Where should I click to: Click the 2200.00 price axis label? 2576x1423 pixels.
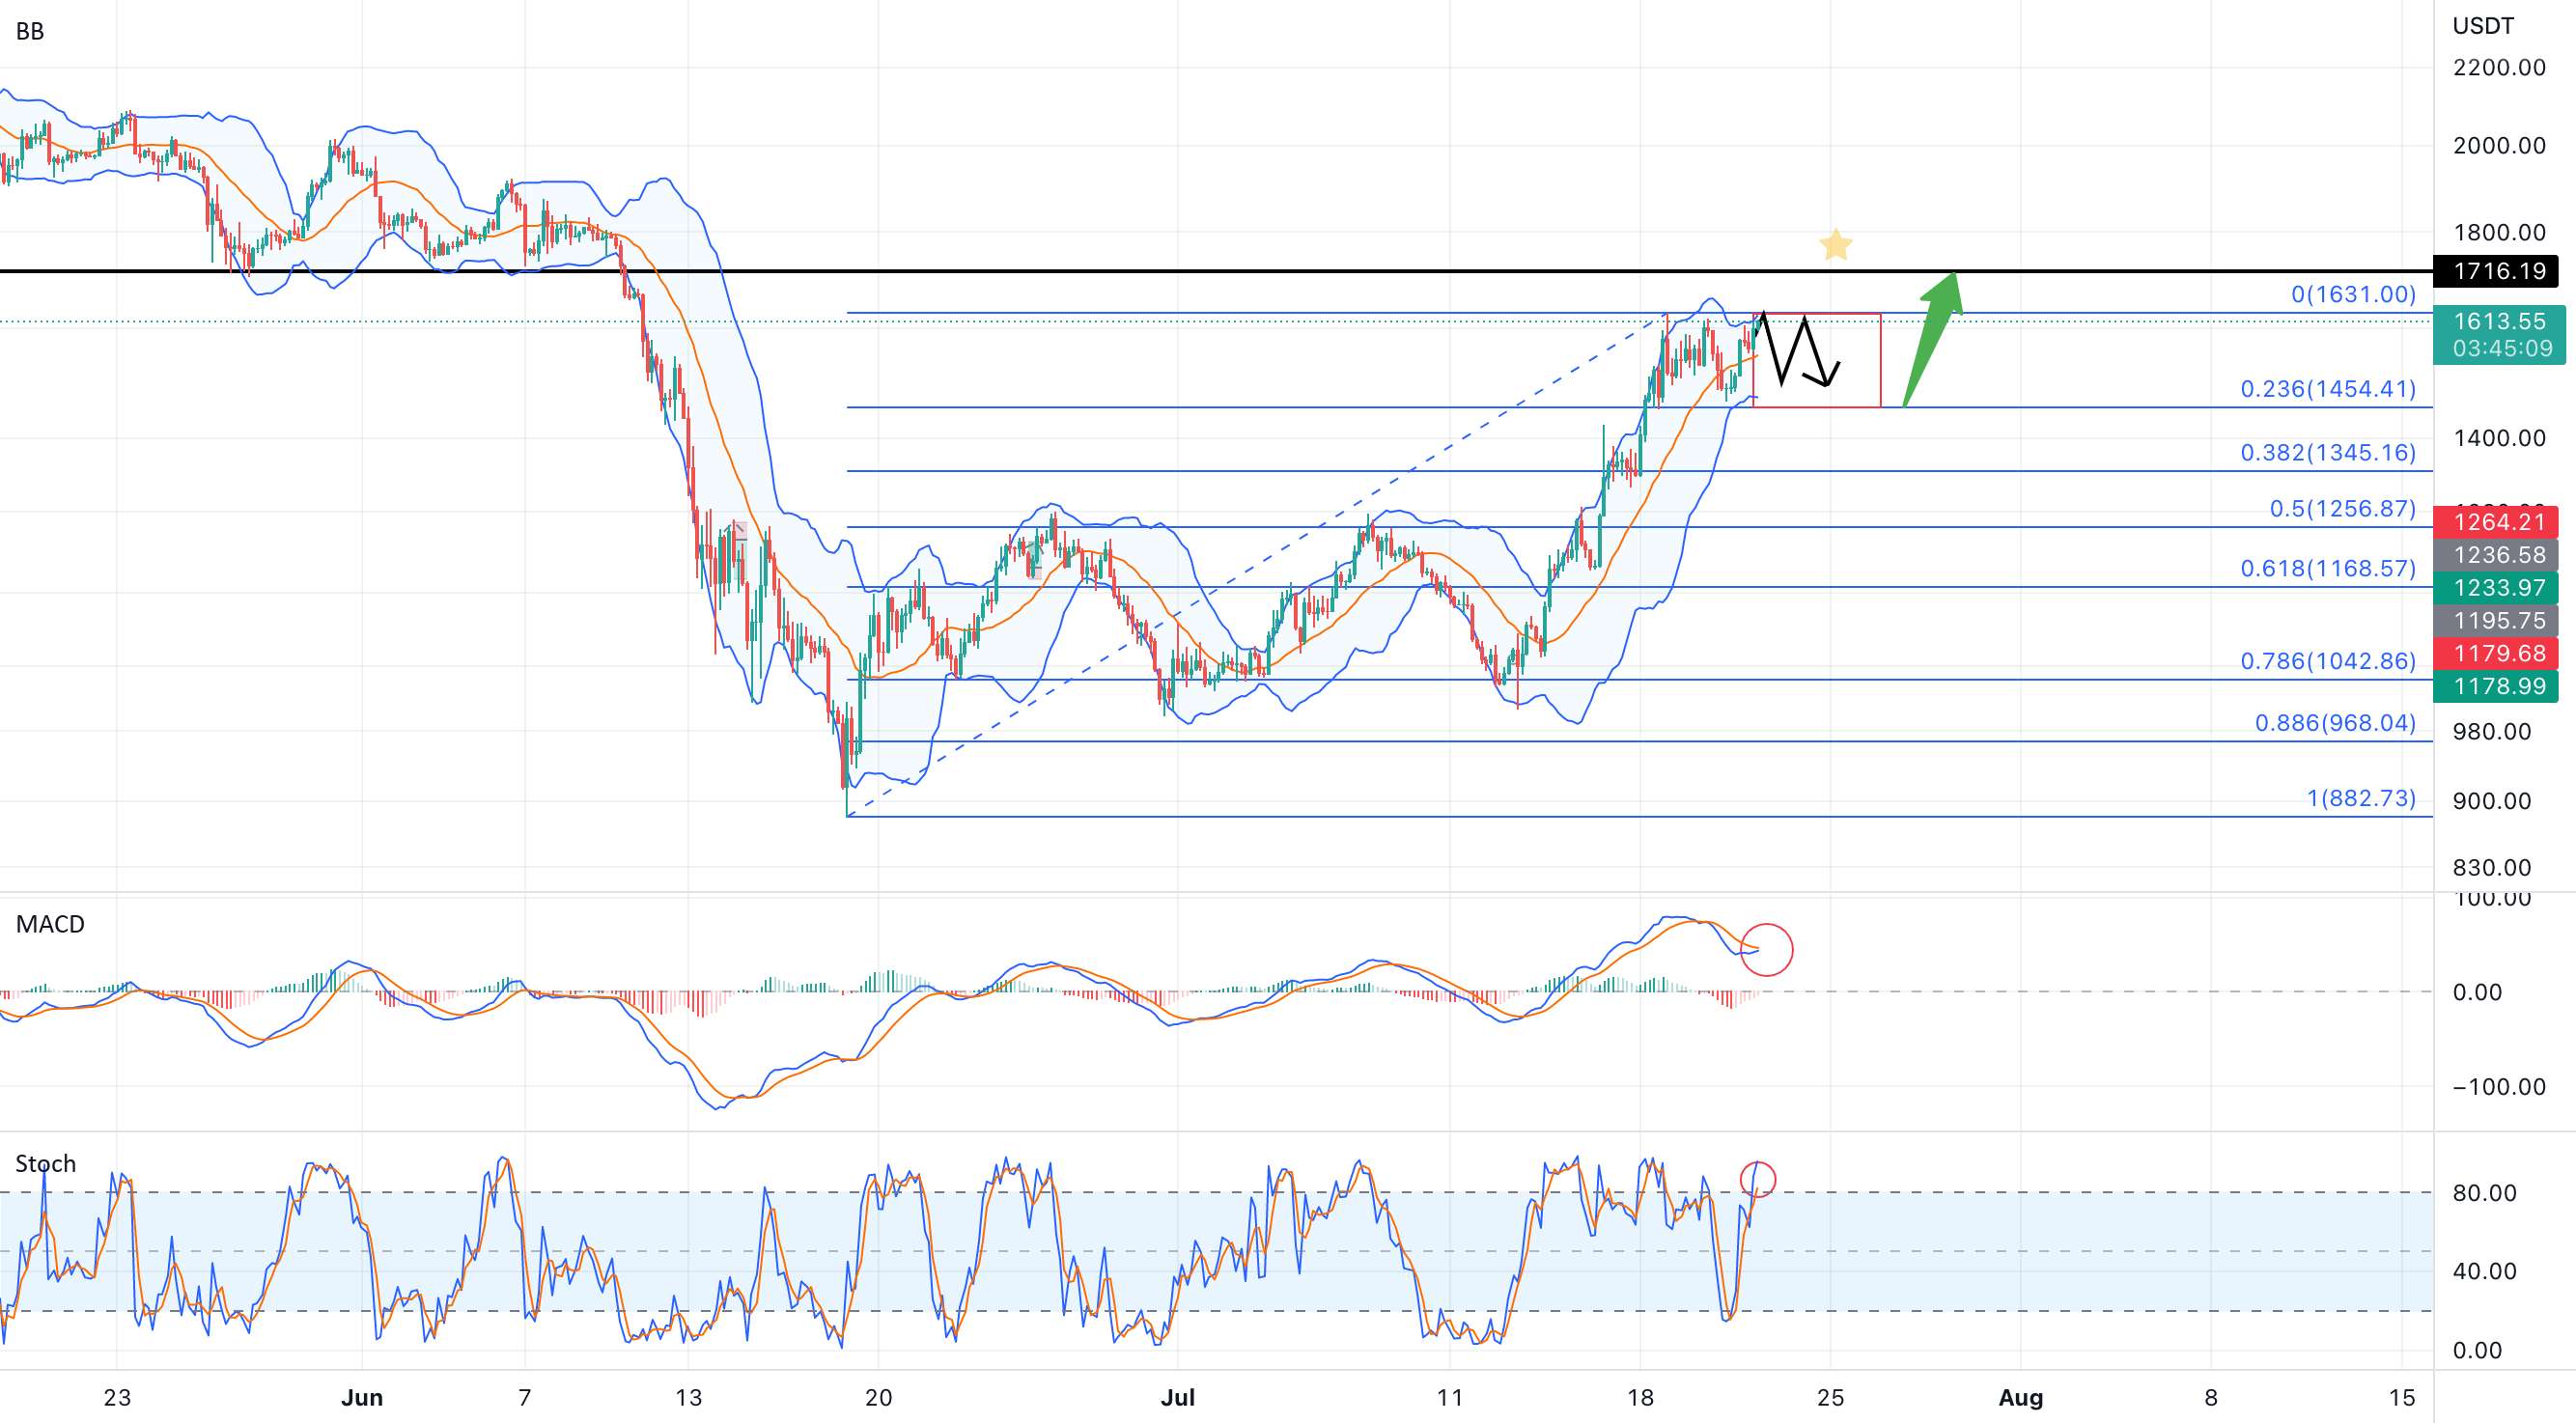point(2499,68)
